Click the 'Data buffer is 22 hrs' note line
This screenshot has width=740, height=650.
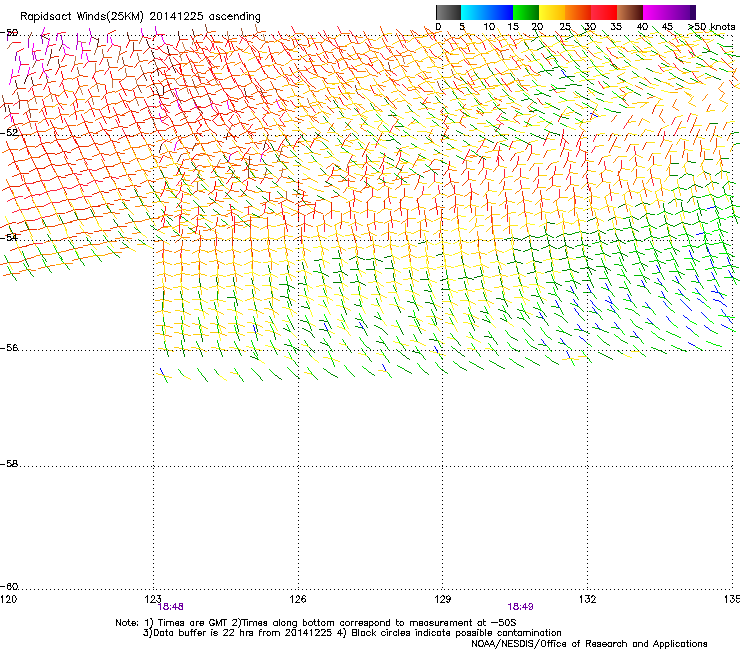(x=352, y=633)
